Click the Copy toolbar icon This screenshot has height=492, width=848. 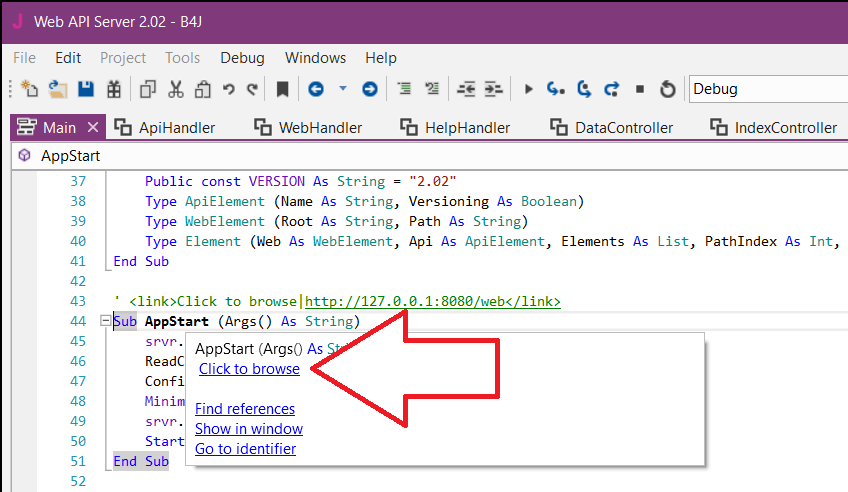tap(148, 89)
